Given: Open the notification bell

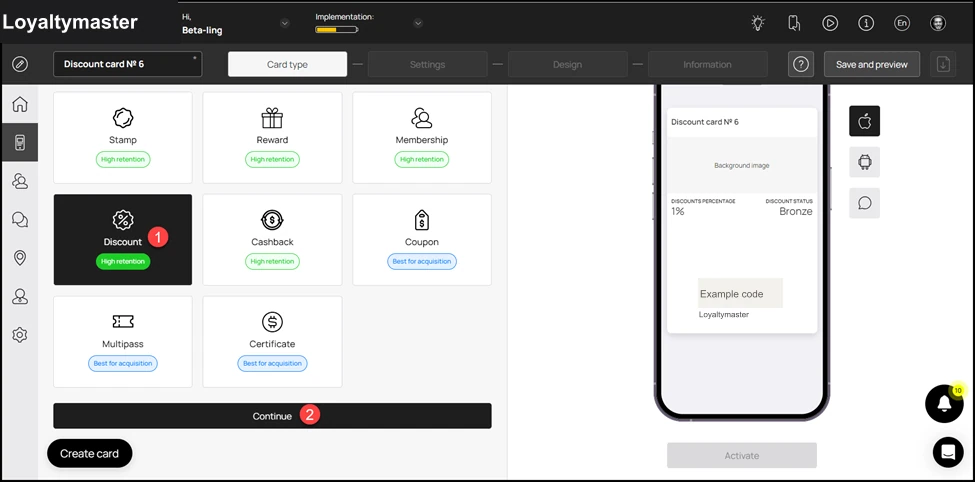Looking at the screenshot, I should pos(944,404).
